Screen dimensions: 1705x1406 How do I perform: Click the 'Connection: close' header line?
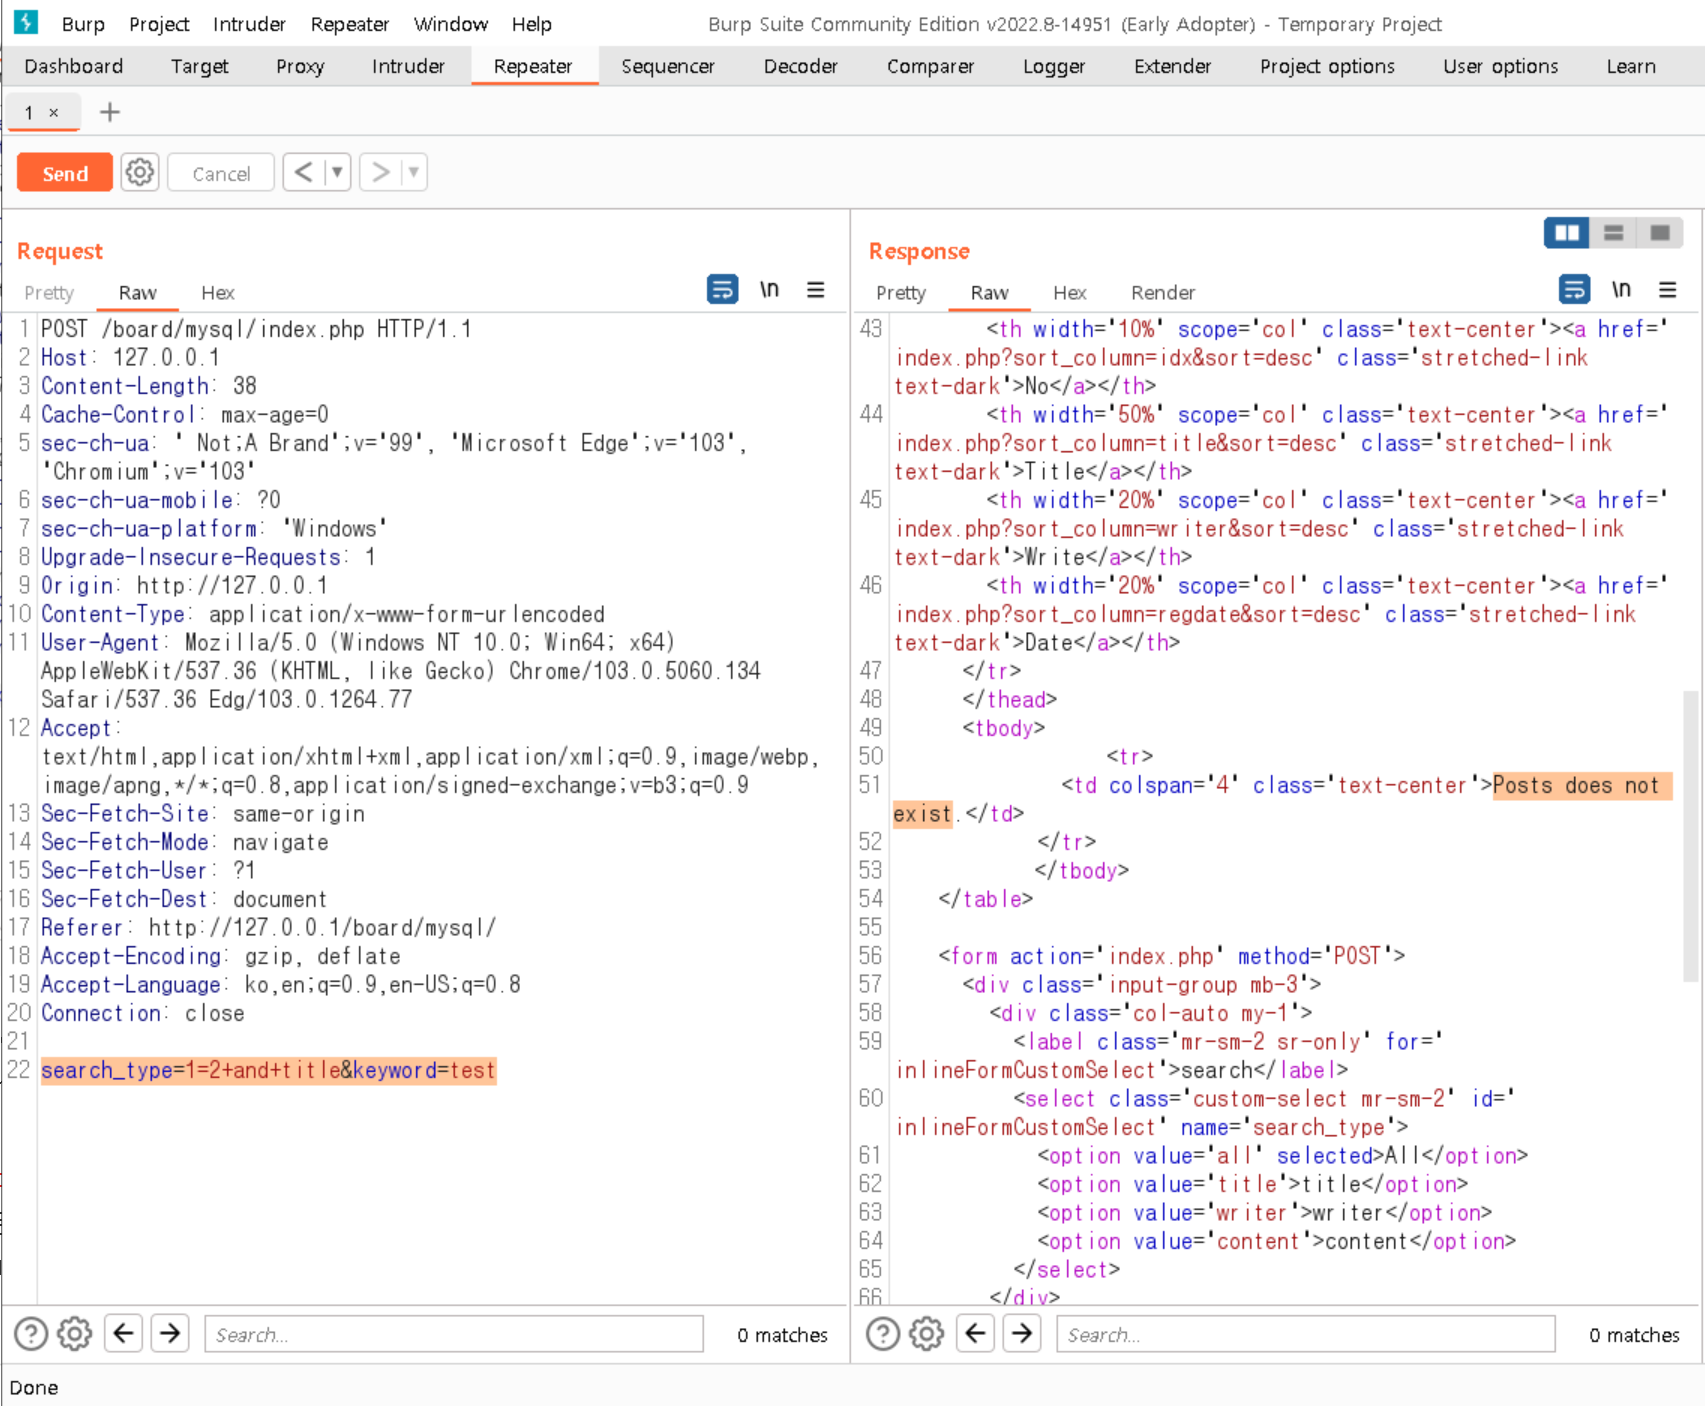click(142, 1013)
